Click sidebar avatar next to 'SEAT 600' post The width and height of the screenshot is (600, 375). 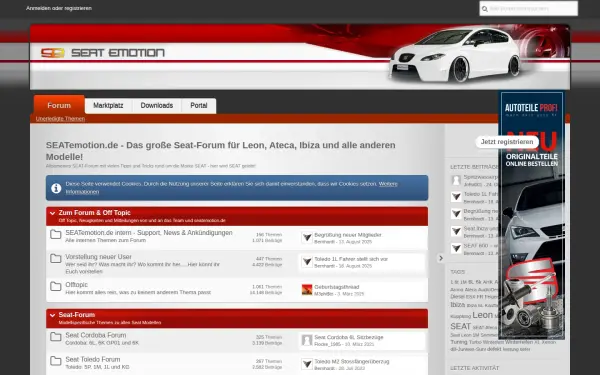click(456, 248)
